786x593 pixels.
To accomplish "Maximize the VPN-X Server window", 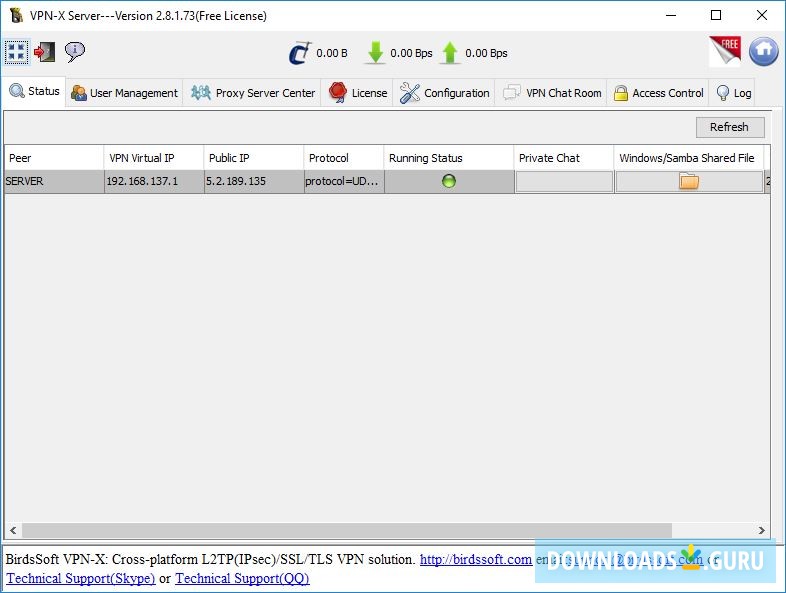I will coord(716,16).
